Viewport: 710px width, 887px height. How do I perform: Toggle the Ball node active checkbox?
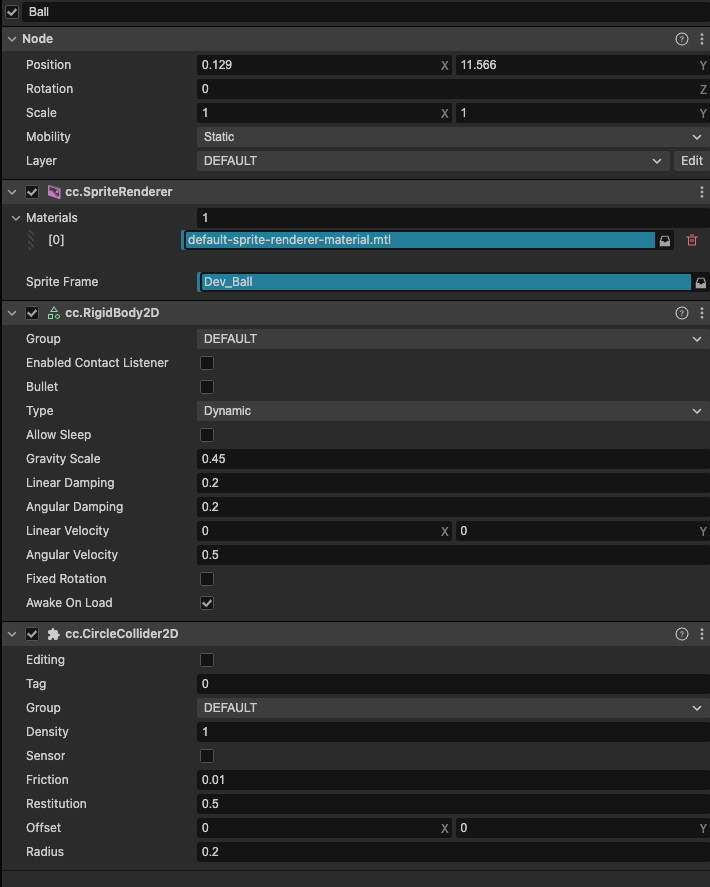tap(12, 12)
